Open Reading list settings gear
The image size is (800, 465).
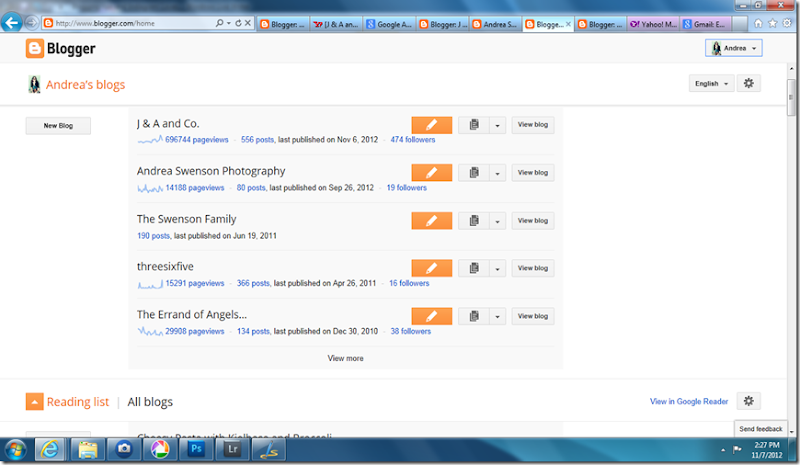748,401
